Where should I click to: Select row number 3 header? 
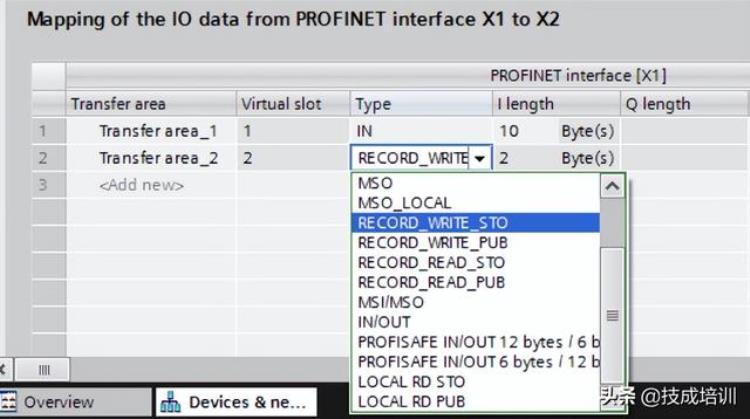coord(49,185)
